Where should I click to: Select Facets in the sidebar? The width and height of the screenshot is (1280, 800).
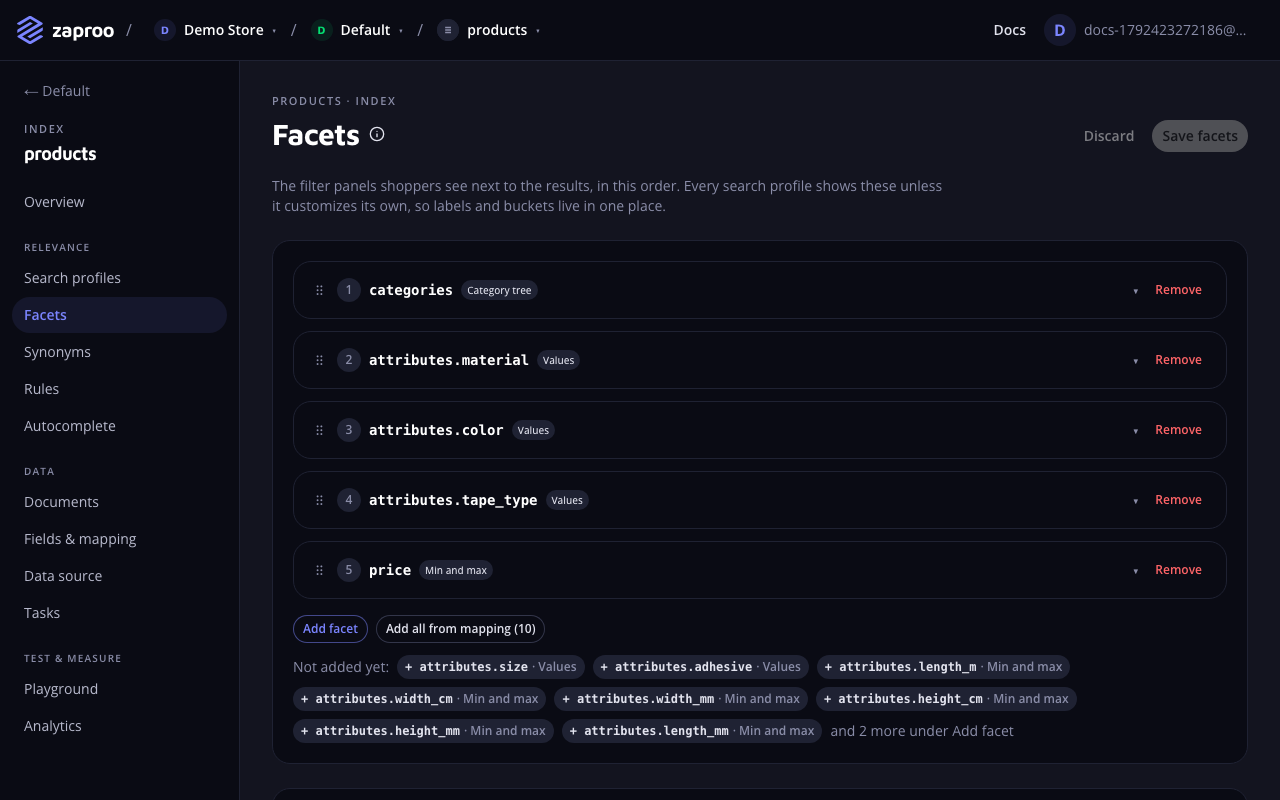(119, 315)
